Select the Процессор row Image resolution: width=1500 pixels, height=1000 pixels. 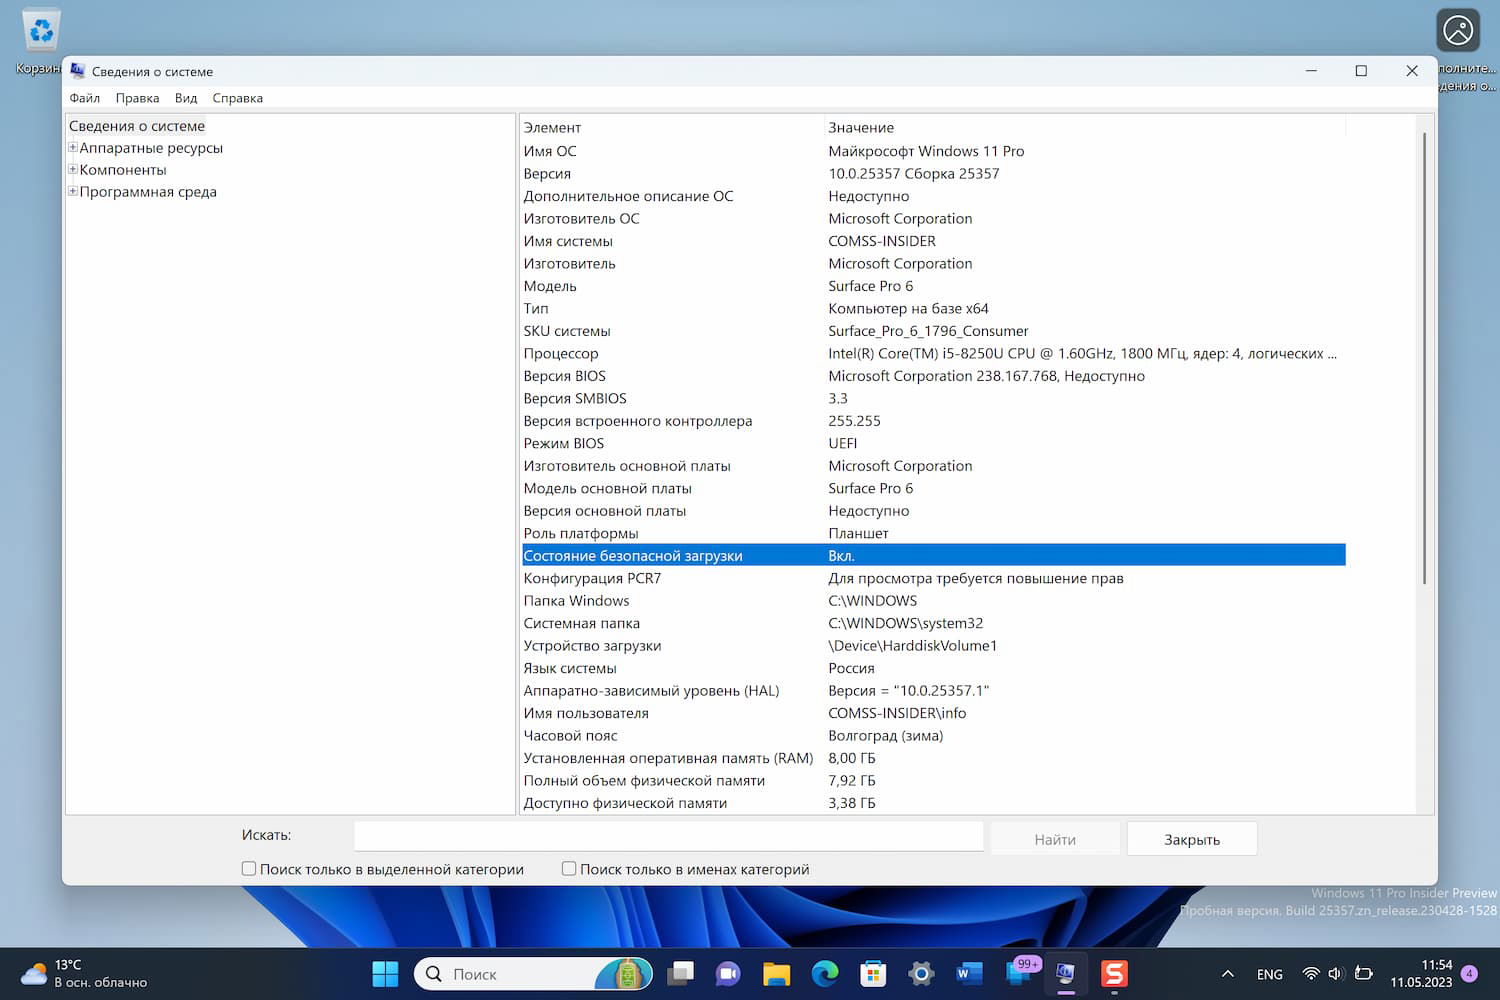coord(933,353)
